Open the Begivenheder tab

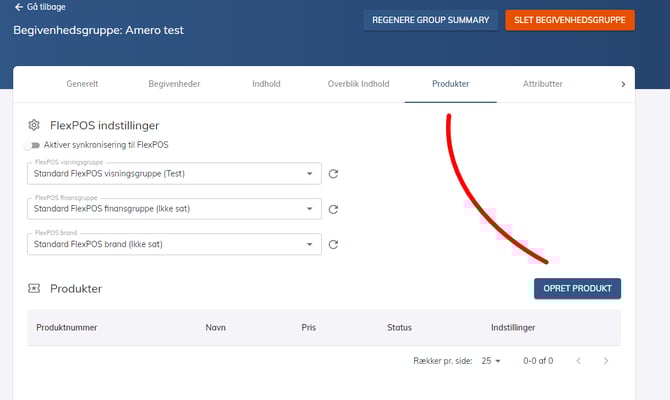(x=175, y=84)
